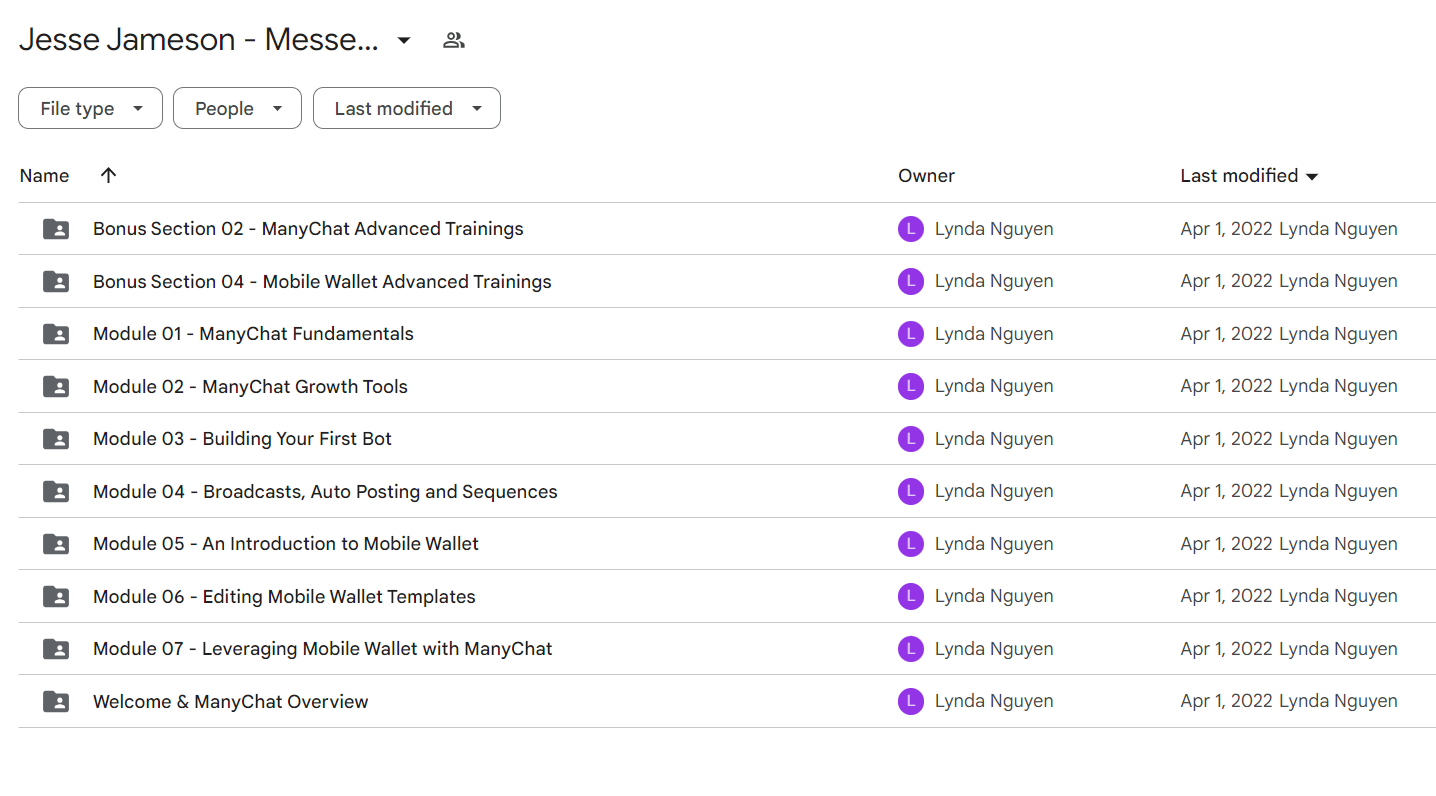Select Module 03 - Building Your First Bot
This screenshot has width=1436, height=796.
[x=242, y=439]
